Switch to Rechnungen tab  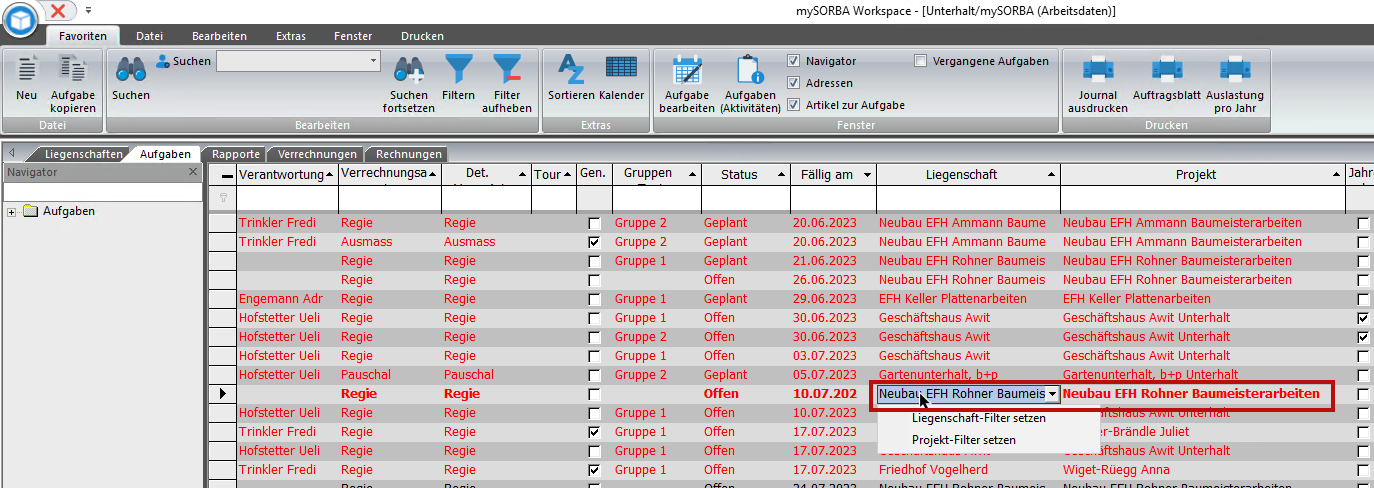coord(409,154)
